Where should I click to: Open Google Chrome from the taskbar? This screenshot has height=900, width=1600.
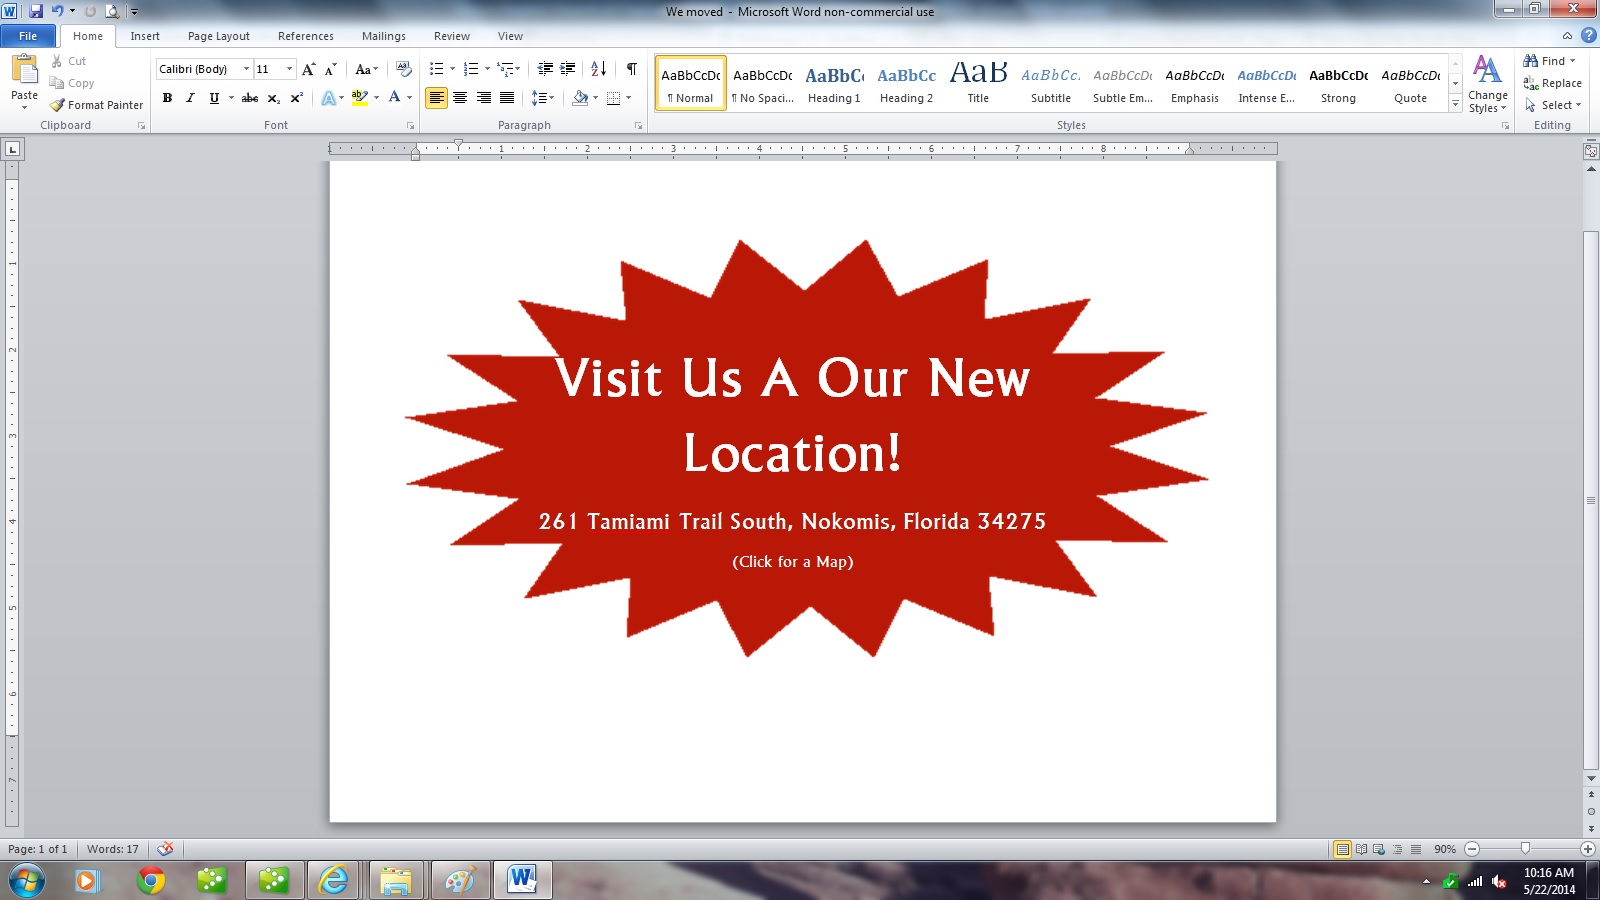coord(151,880)
